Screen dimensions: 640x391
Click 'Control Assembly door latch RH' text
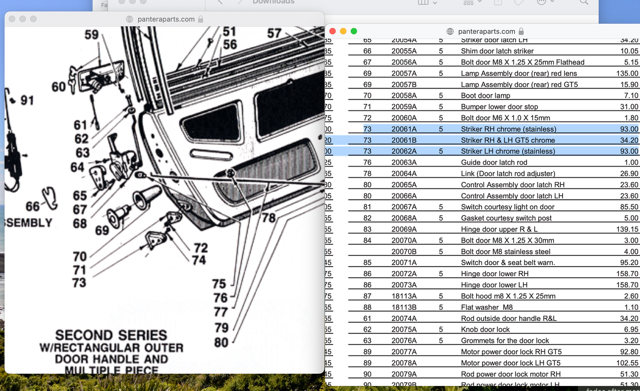pos(512,185)
